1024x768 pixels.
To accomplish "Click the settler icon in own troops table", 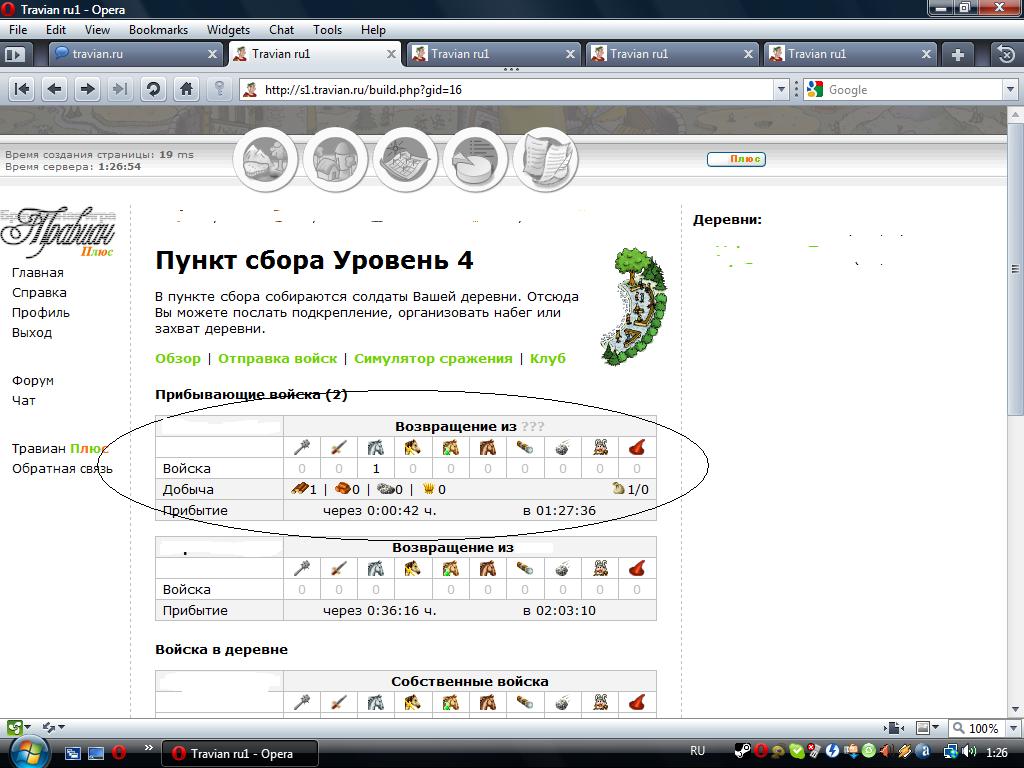I will [x=637, y=702].
